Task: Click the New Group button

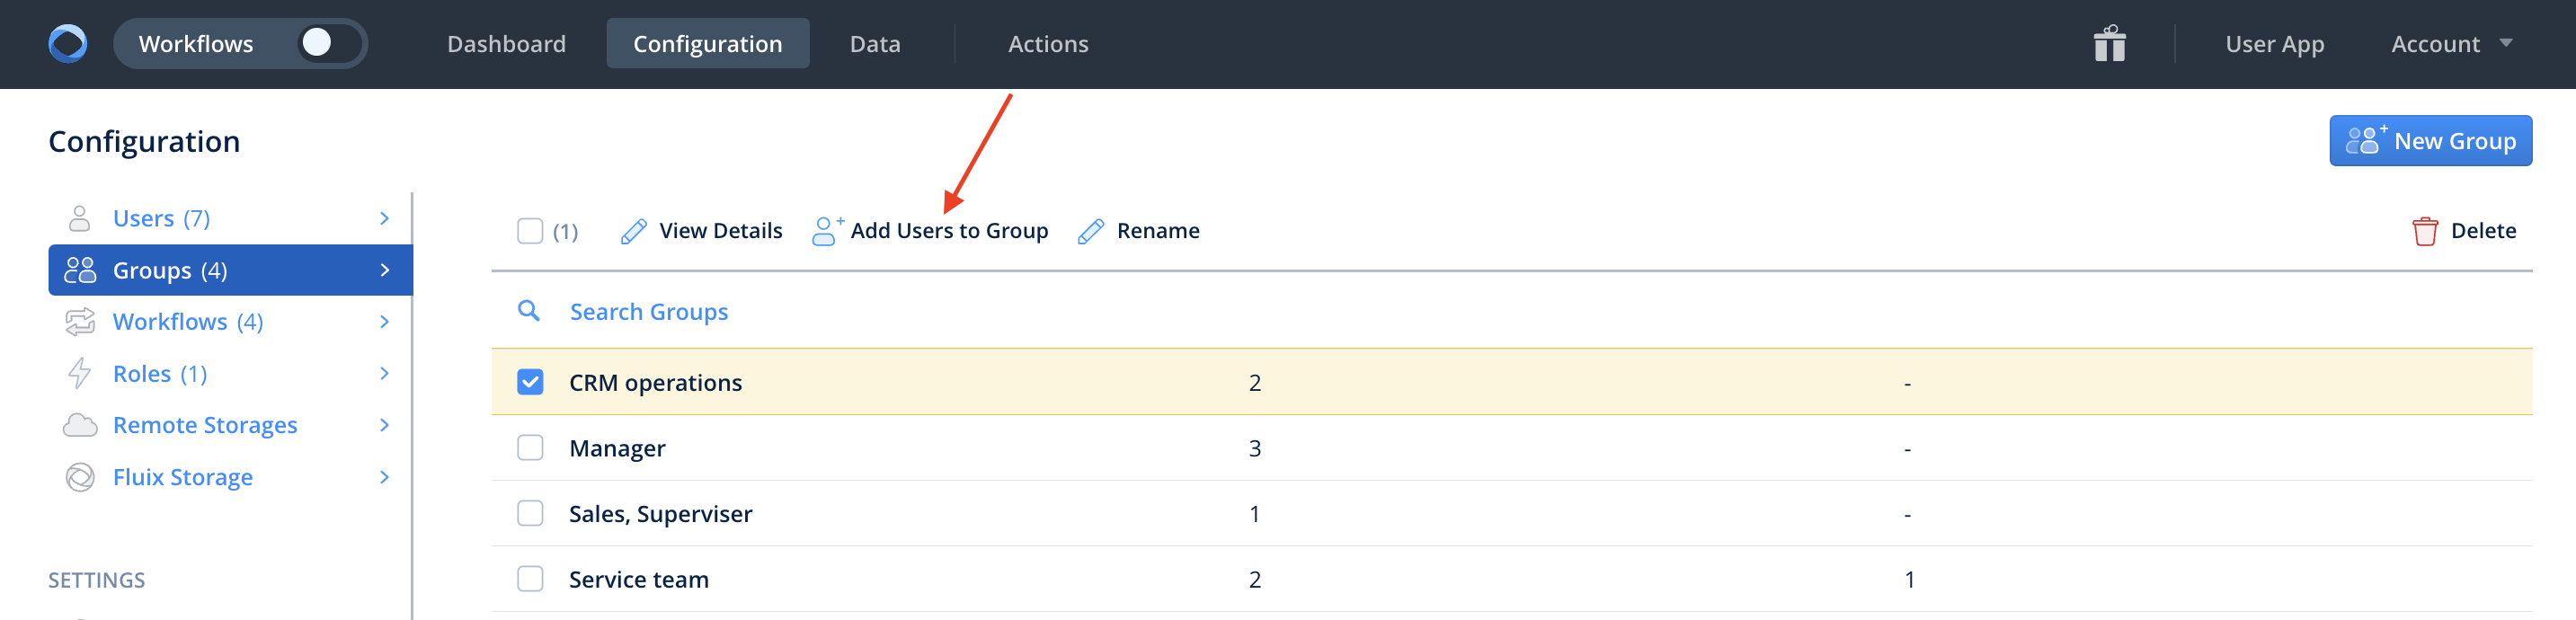Action: coord(2430,141)
